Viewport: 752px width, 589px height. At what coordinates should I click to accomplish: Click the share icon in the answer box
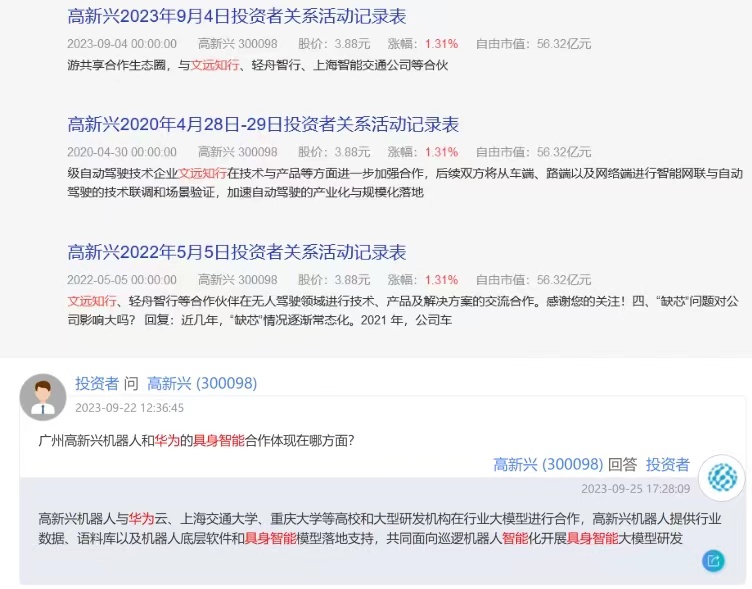(x=713, y=561)
